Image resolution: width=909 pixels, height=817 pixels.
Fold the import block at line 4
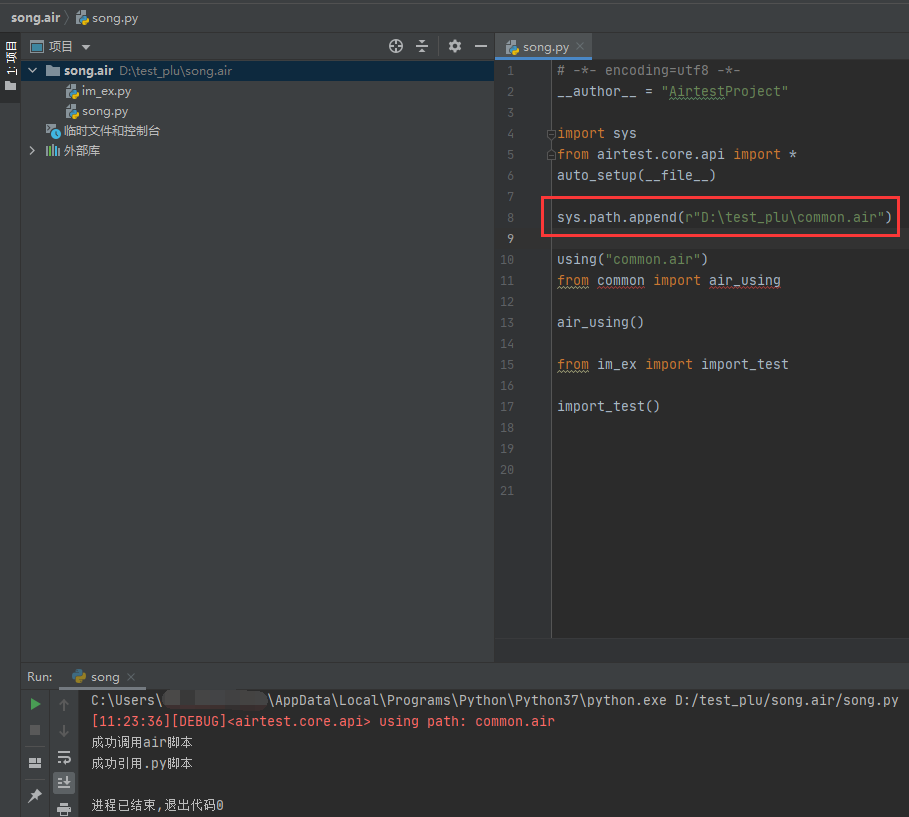click(x=551, y=134)
